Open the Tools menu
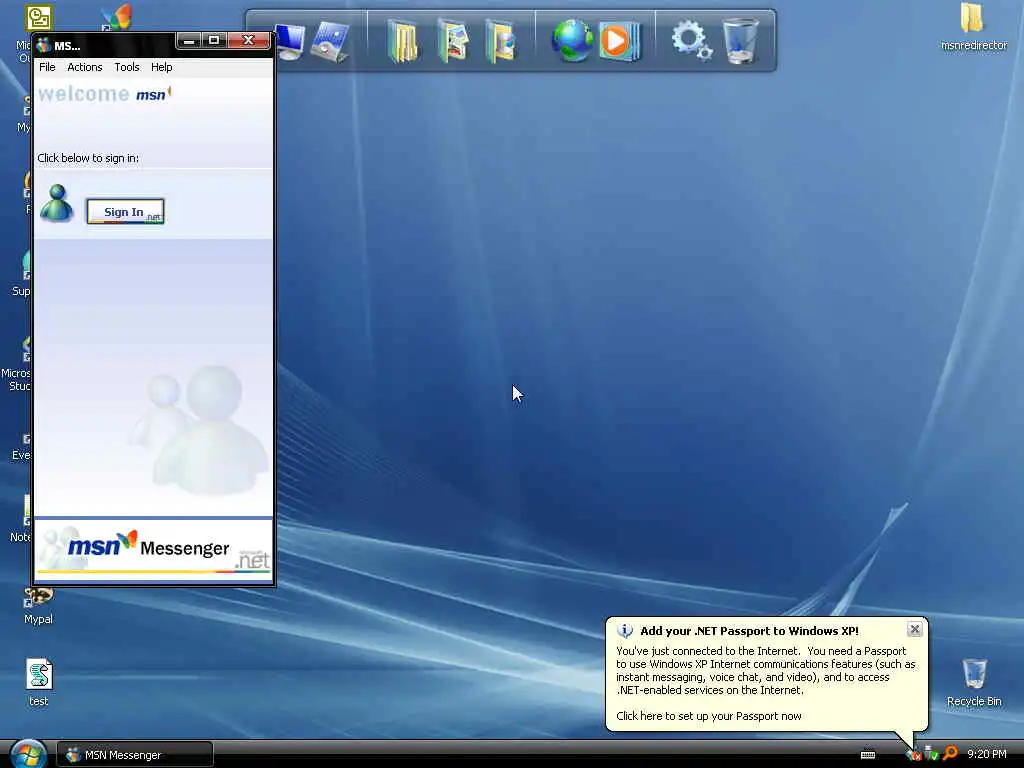The width and height of the screenshot is (1024, 768). click(x=127, y=67)
